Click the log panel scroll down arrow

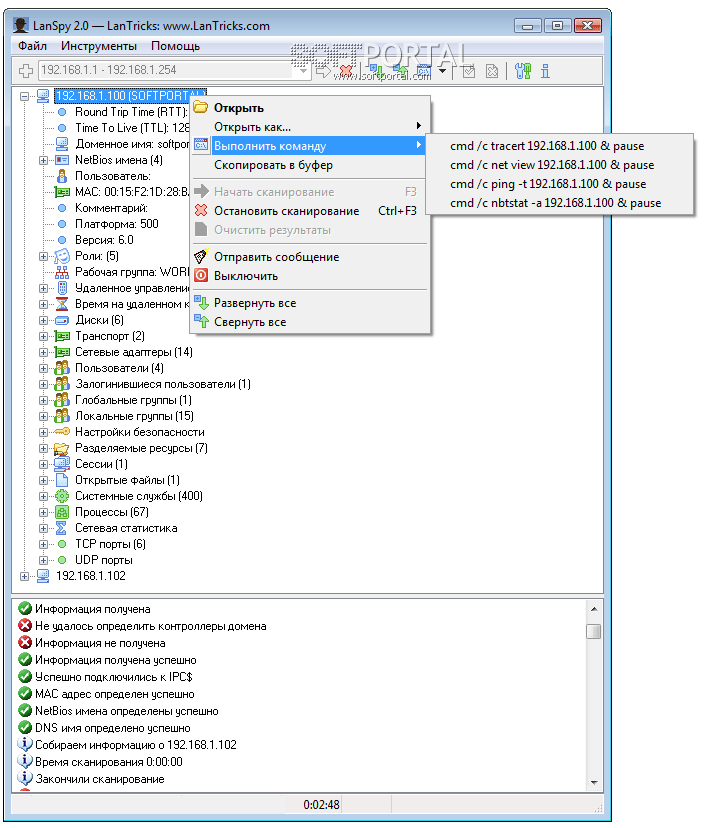point(594,783)
